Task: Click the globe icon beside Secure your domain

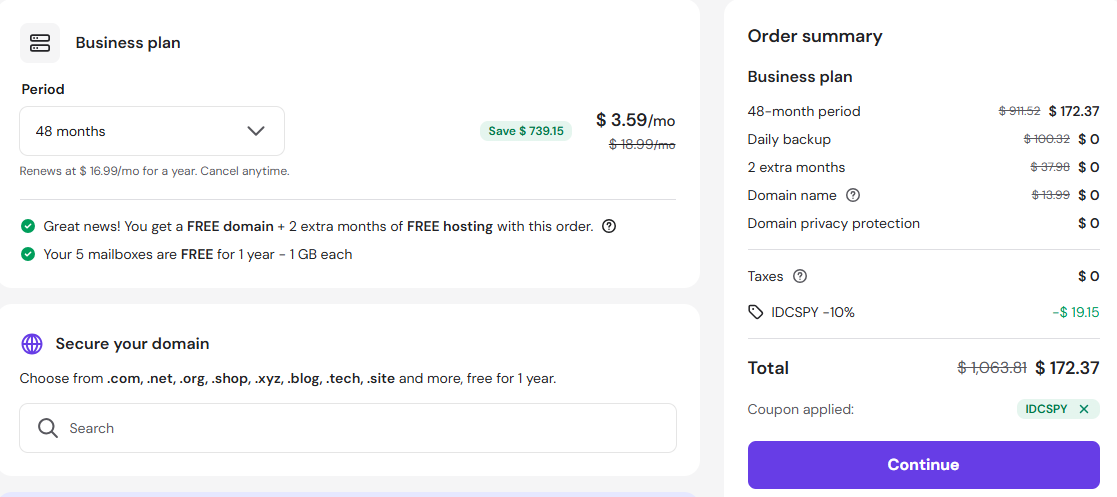Action: pos(32,344)
